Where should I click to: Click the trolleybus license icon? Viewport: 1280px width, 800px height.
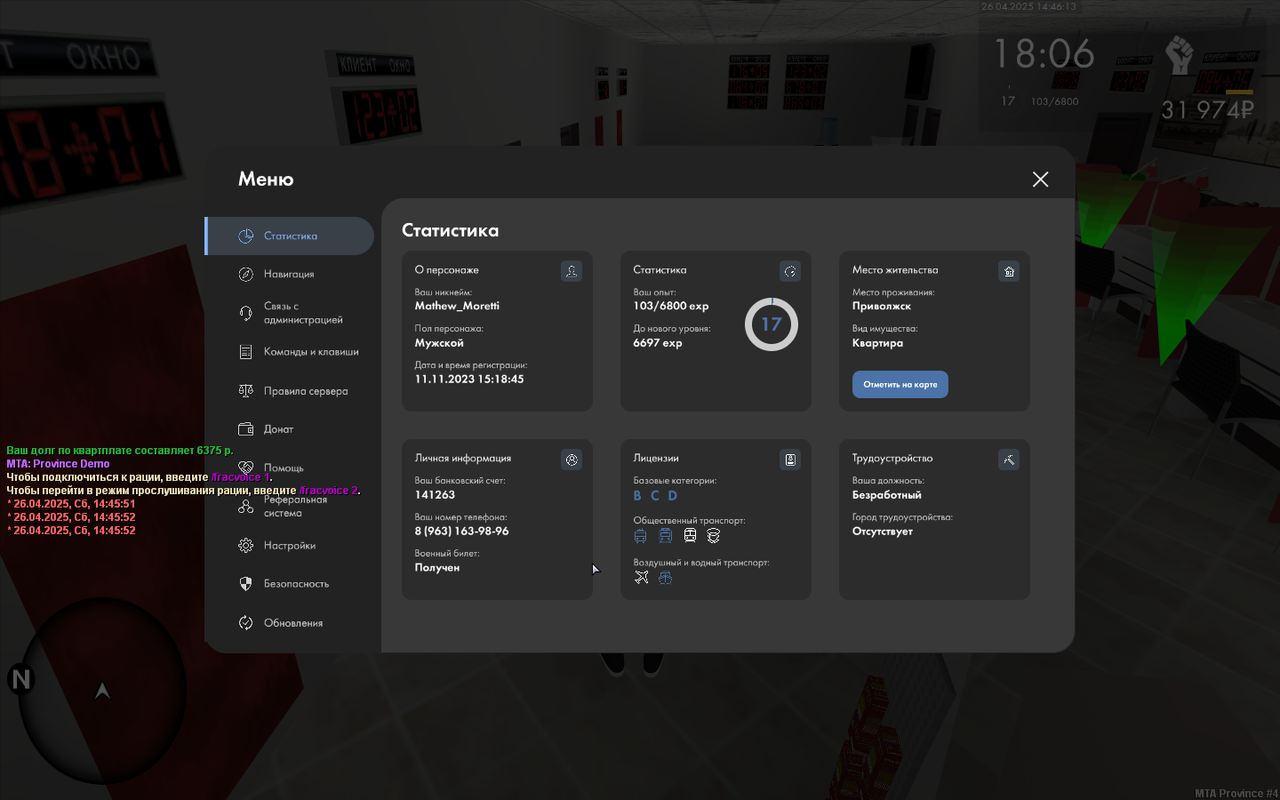coord(641,536)
